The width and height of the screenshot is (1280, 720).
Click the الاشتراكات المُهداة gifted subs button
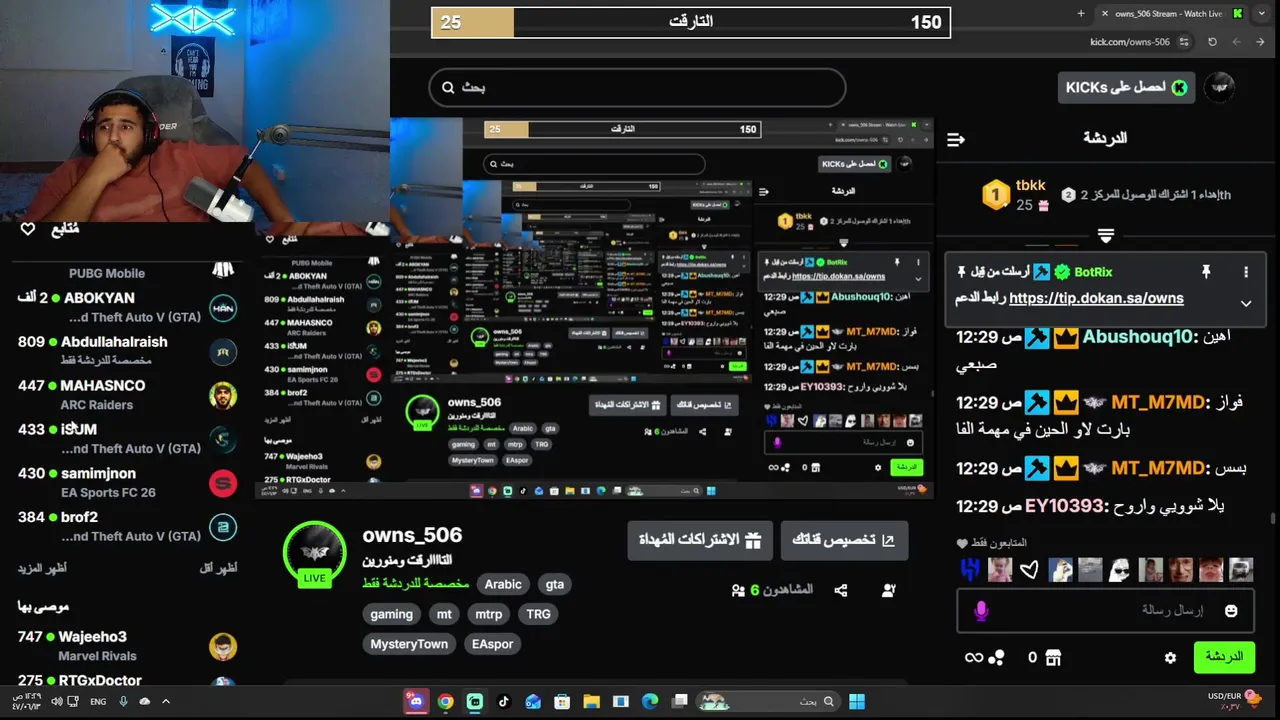coord(700,540)
